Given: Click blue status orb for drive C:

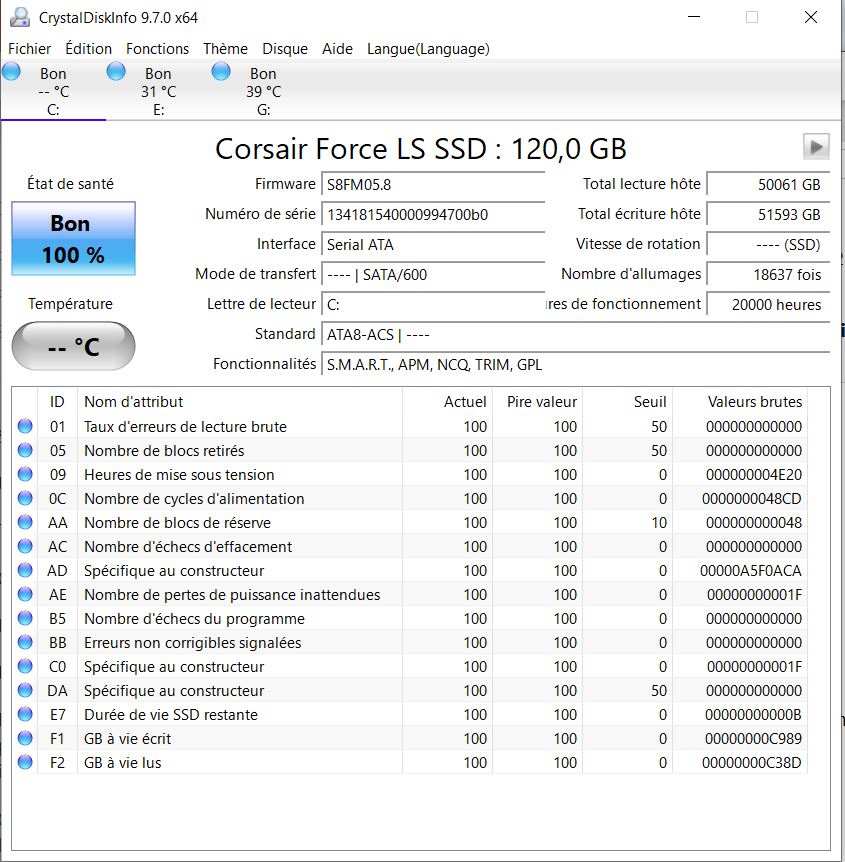Looking at the screenshot, I should click(11, 71).
